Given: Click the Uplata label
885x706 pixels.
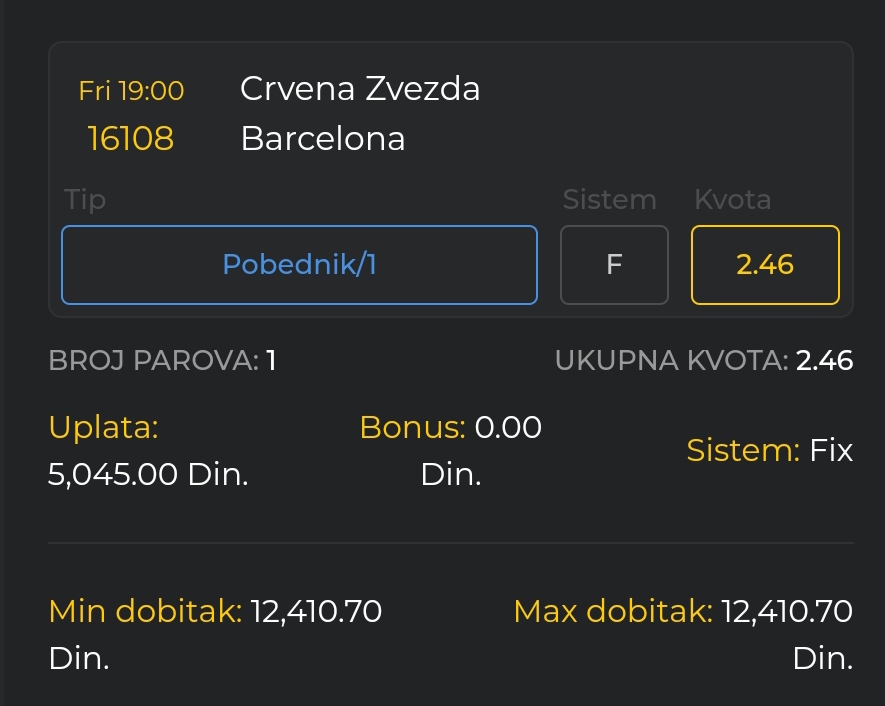Looking at the screenshot, I should [x=103, y=427].
